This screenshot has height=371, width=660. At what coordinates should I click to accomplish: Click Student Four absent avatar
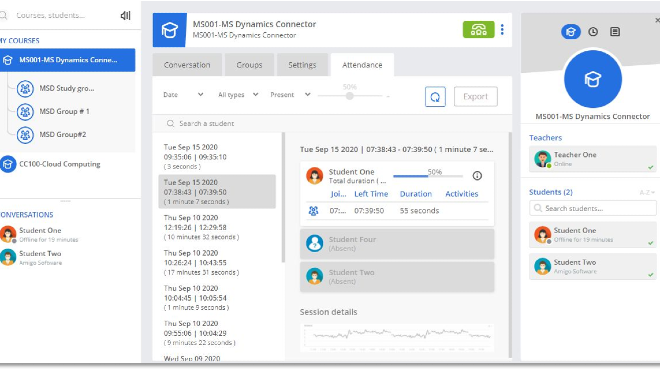click(x=314, y=243)
